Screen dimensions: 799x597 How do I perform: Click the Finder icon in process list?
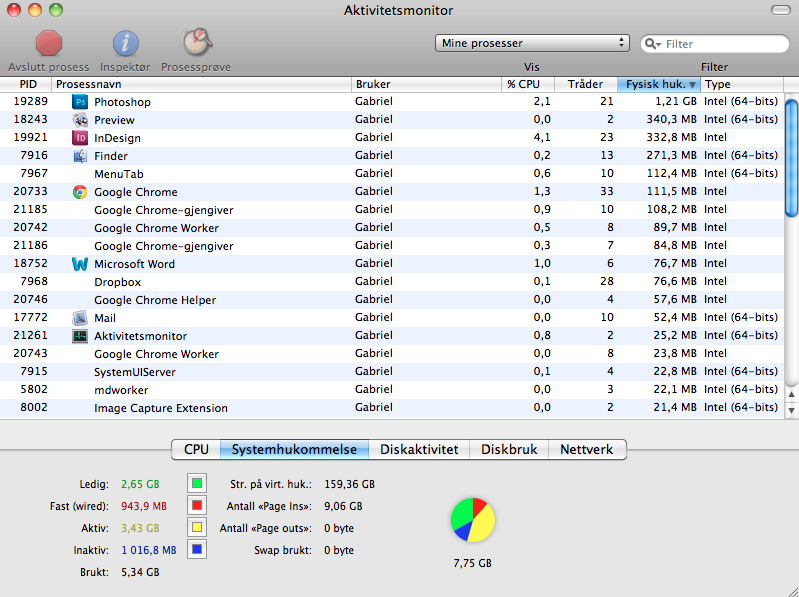tap(80, 156)
